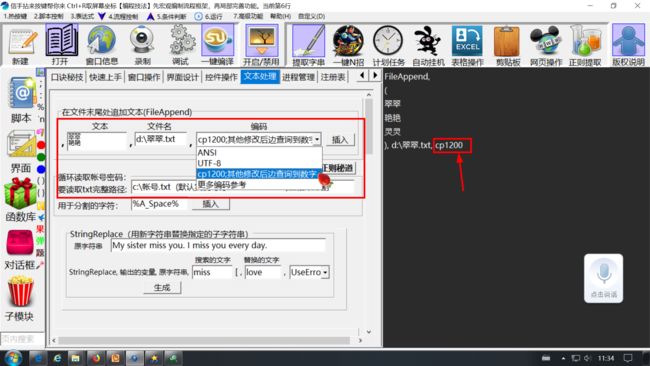Open File Explorer taskbar icon
Viewport: 650px width, 366px height.
[x=75, y=358]
